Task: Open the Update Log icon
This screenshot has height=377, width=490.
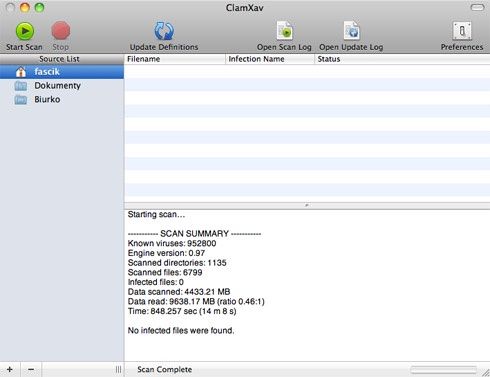Action: (351, 31)
